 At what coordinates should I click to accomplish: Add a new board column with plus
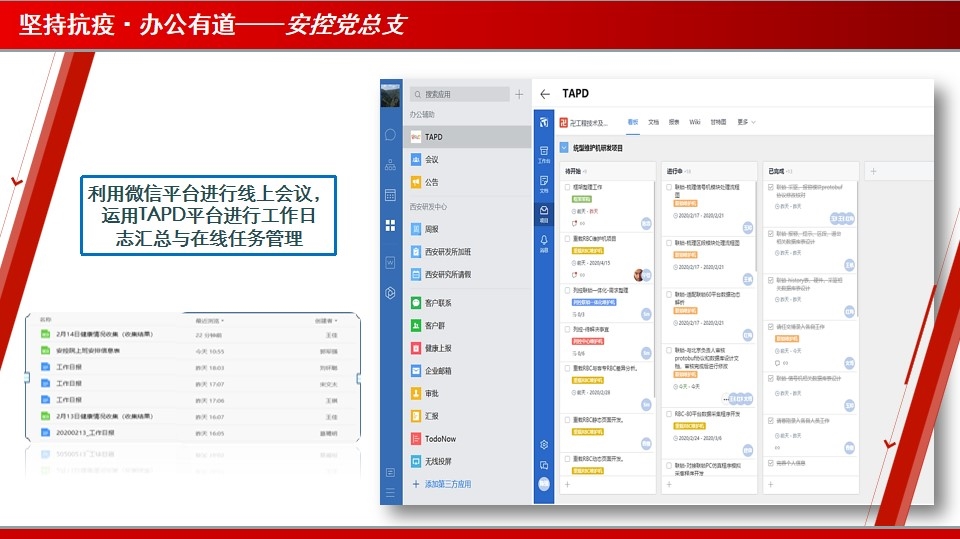pyautogui.click(x=874, y=172)
